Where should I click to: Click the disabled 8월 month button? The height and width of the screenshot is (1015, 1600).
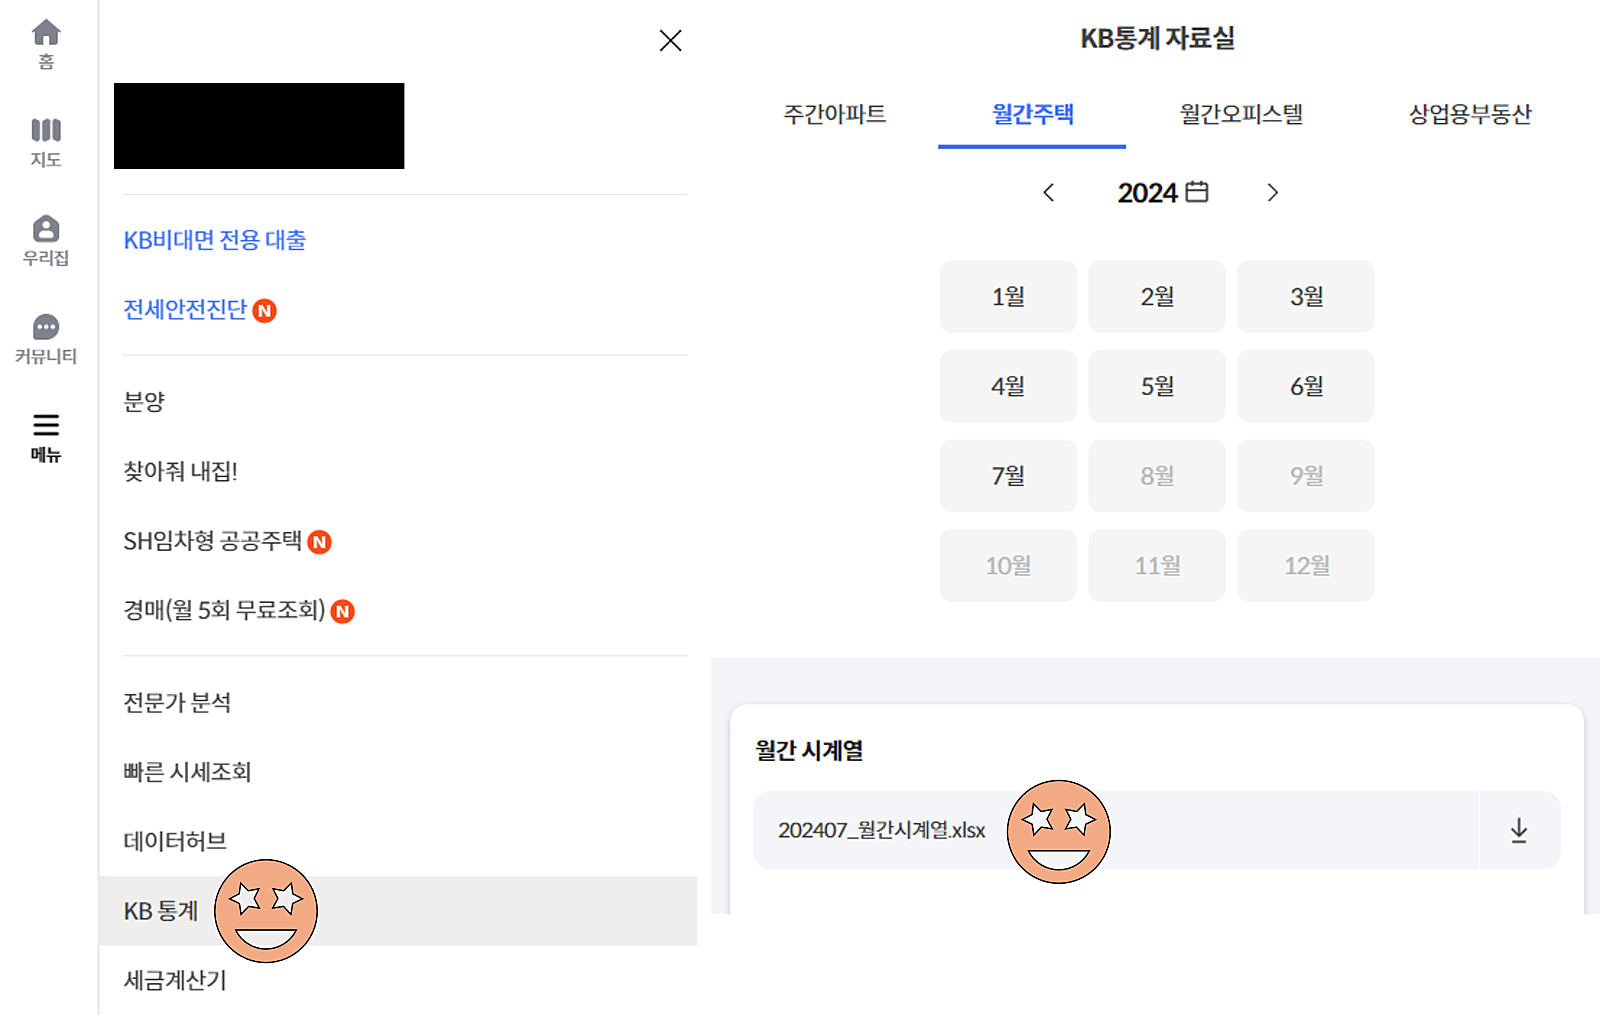coord(1157,476)
